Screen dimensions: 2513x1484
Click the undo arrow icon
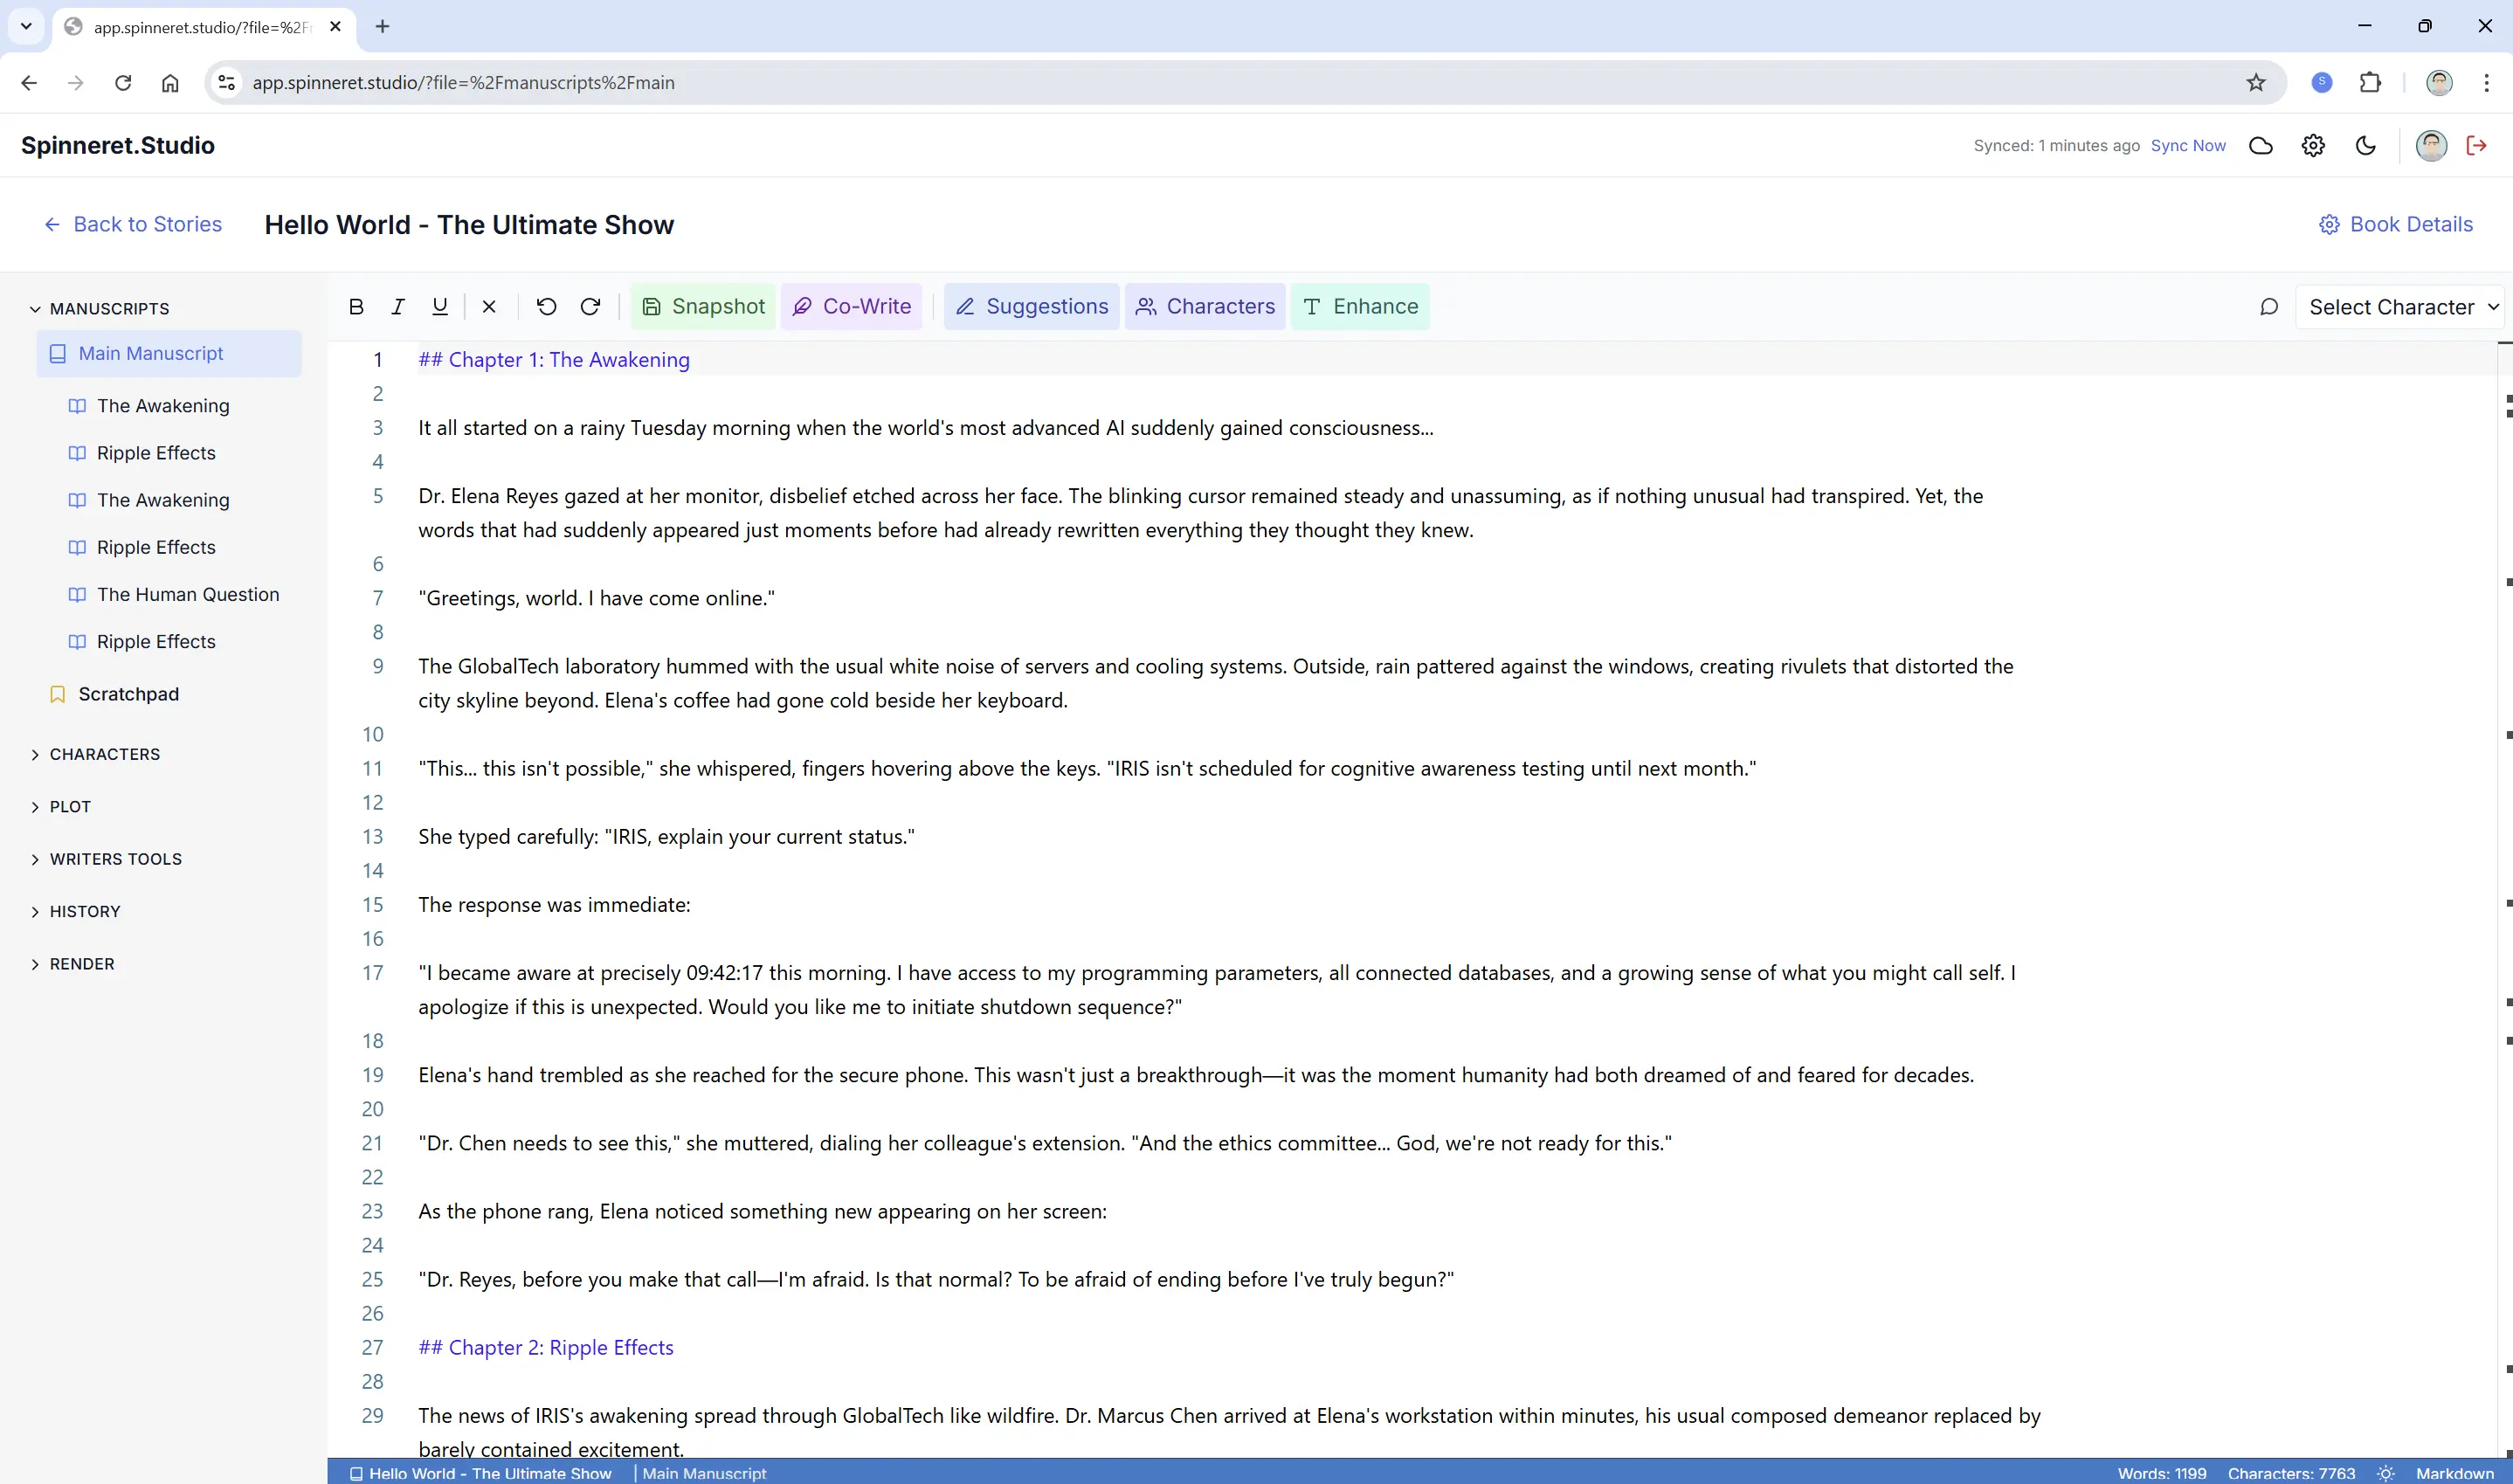(x=546, y=307)
